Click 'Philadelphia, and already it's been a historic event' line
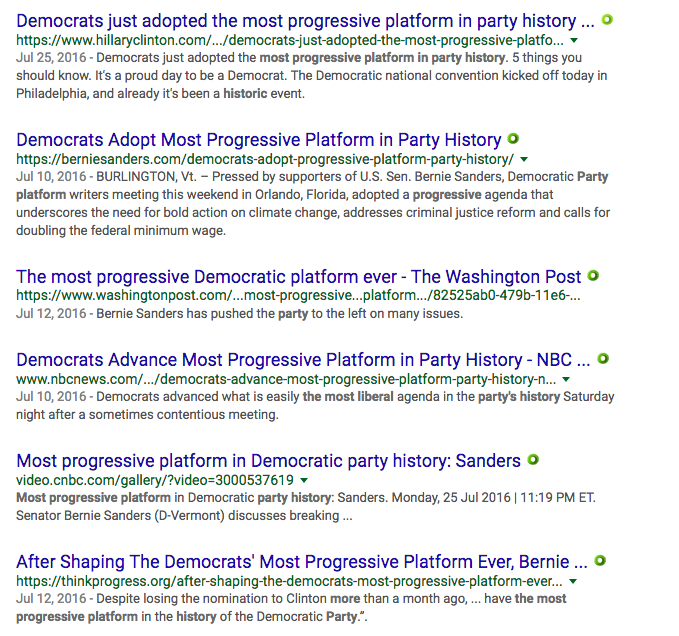Image resolution: width=679 pixels, height=636 pixels. pyautogui.click(x=160, y=94)
